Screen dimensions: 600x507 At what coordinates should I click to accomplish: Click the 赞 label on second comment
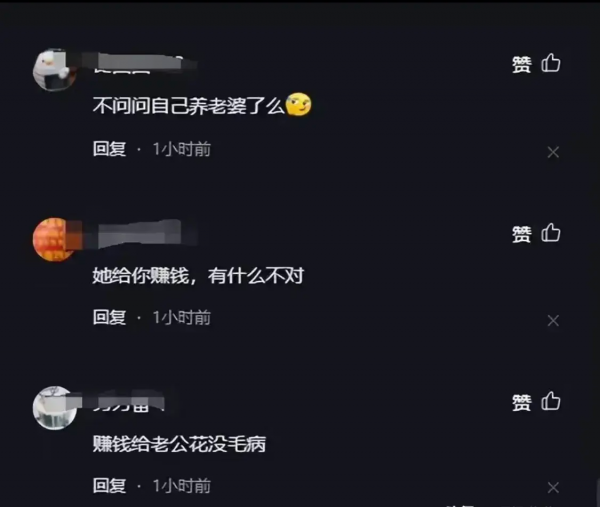coord(522,234)
